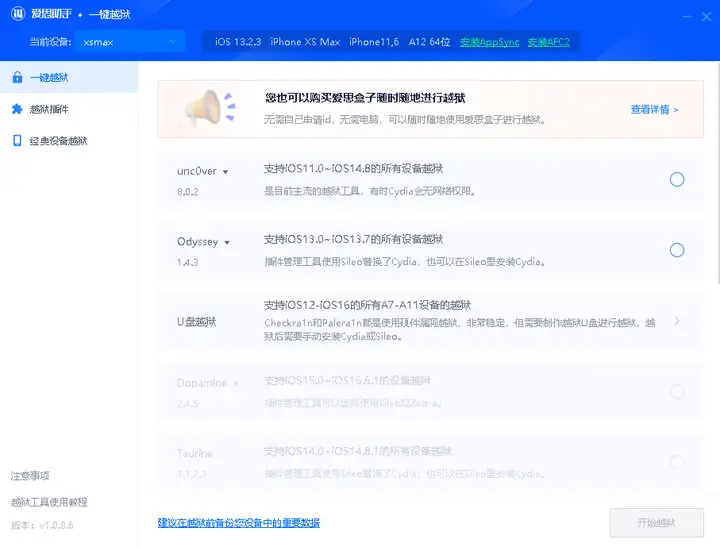
Task: Click the A12 64位 chip text
Action: coord(429,42)
